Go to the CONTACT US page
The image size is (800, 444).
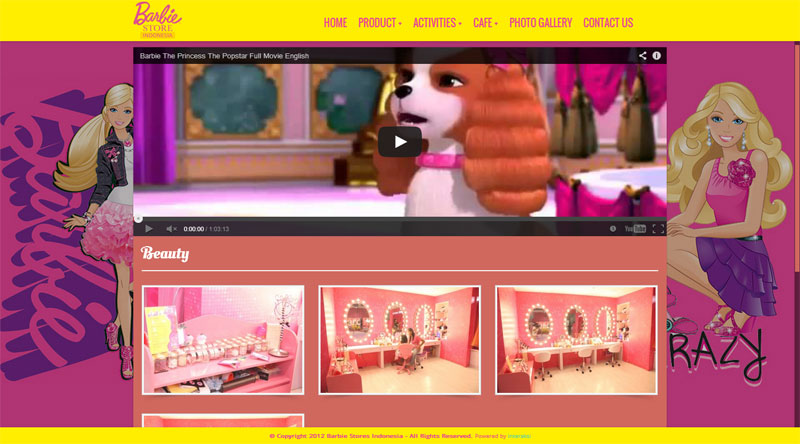click(608, 23)
